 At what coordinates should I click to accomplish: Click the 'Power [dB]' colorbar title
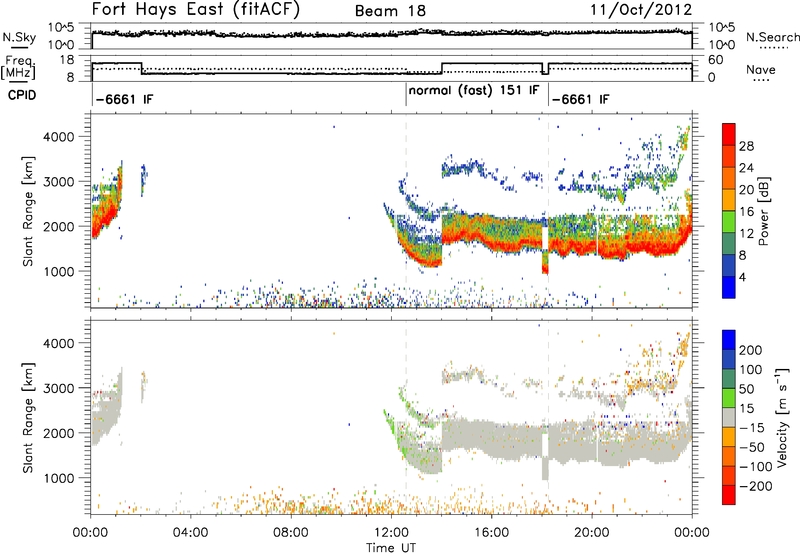pos(763,211)
